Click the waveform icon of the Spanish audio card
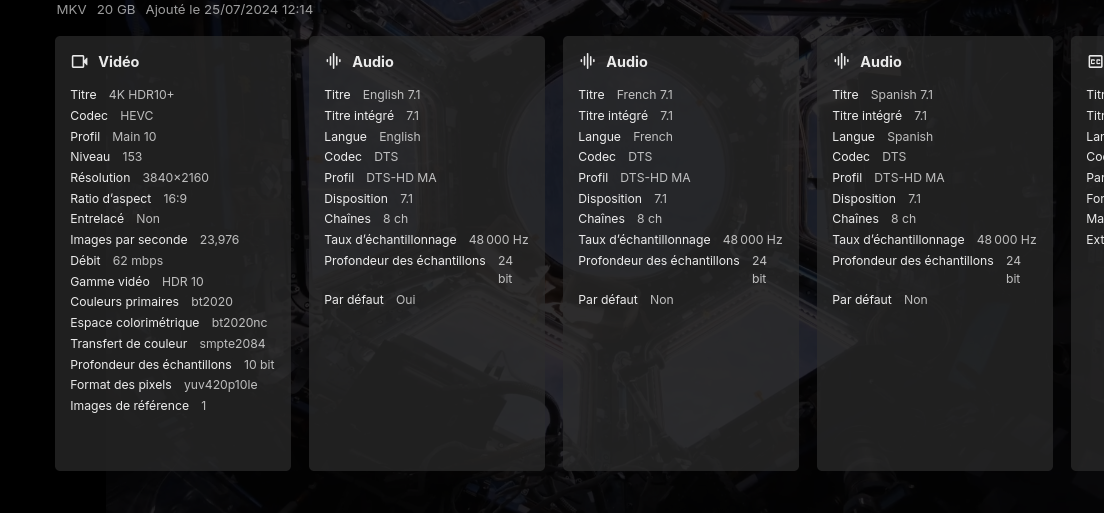 pos(841,62)
